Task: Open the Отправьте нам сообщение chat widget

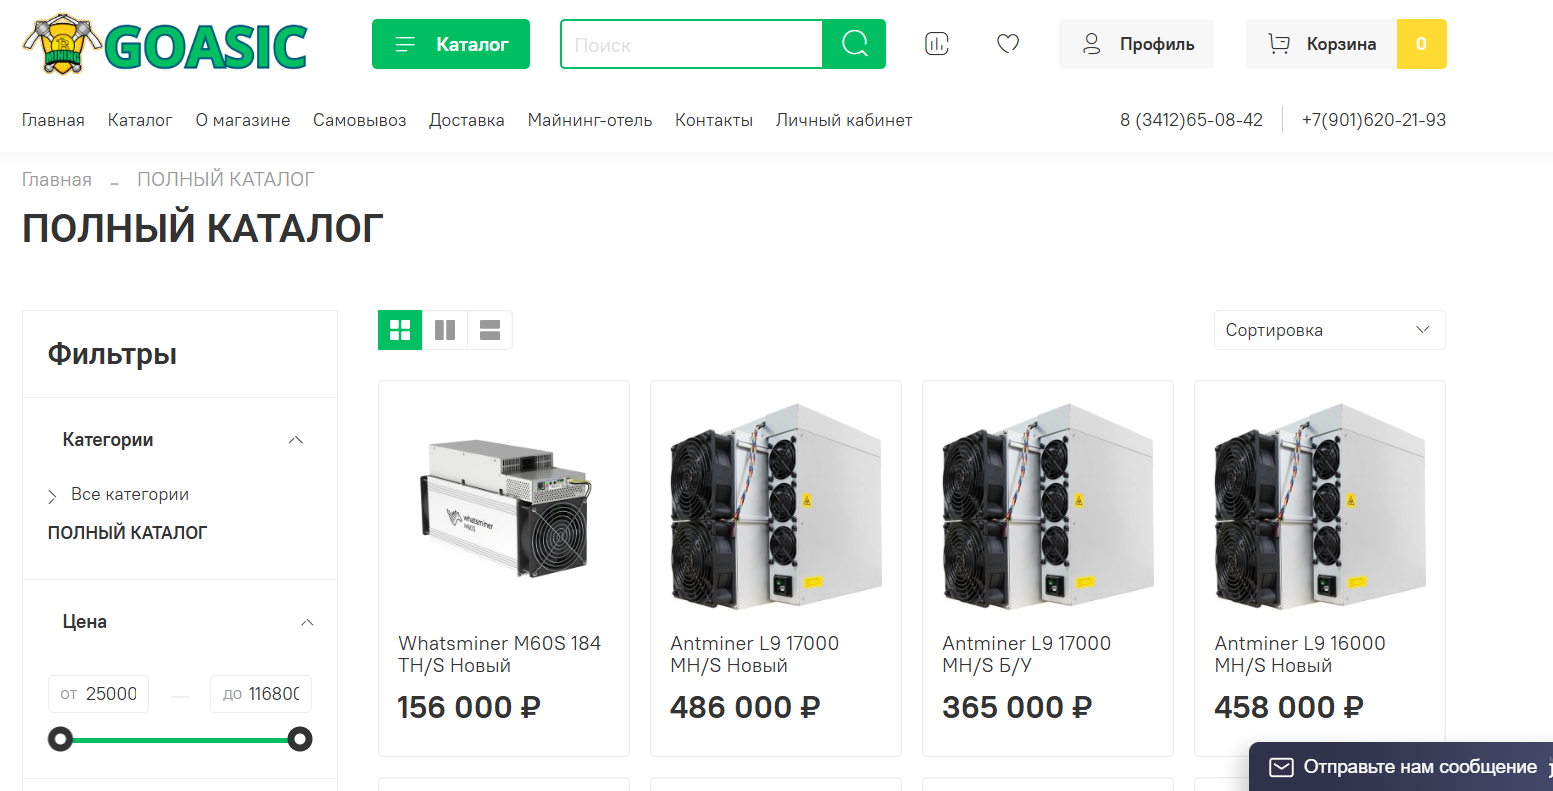Action: tap(1401, 767)
